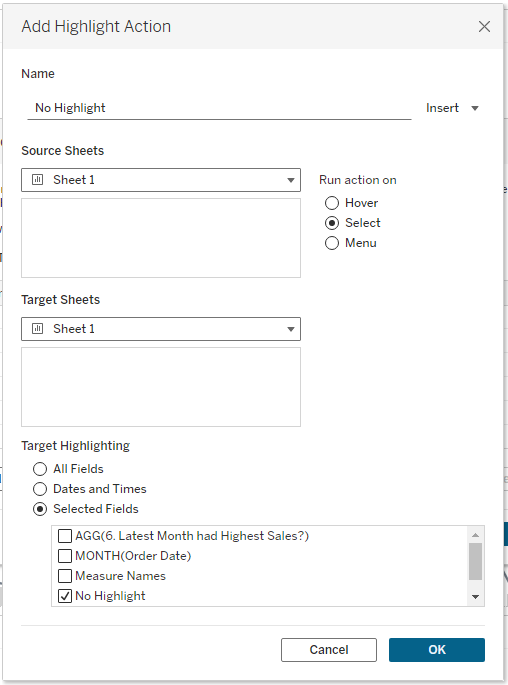This screenshot has width=508, height=685.
Task: Click the field list scroll up arrow
Action: pyautogui.click(x=476, y=535)
